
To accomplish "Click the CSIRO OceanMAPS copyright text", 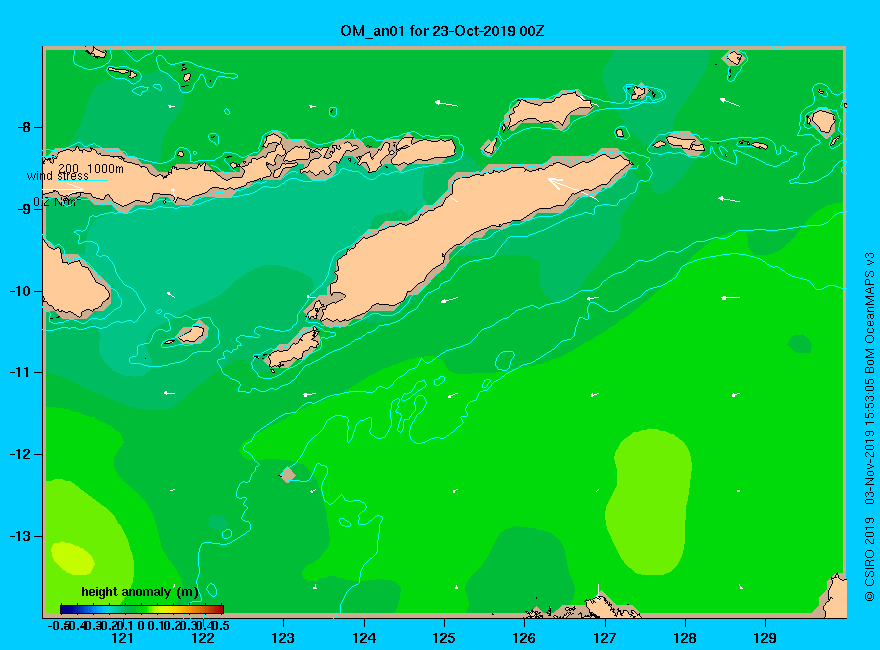I will tap(869, 427).
